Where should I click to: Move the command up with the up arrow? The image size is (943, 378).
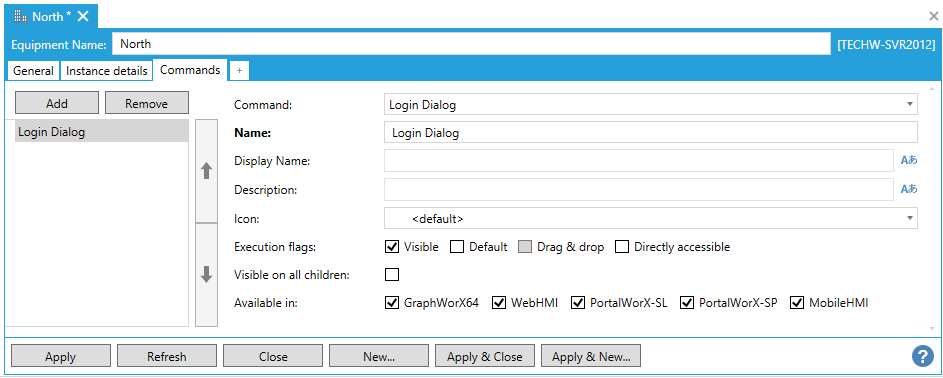[x=206, y=171]
